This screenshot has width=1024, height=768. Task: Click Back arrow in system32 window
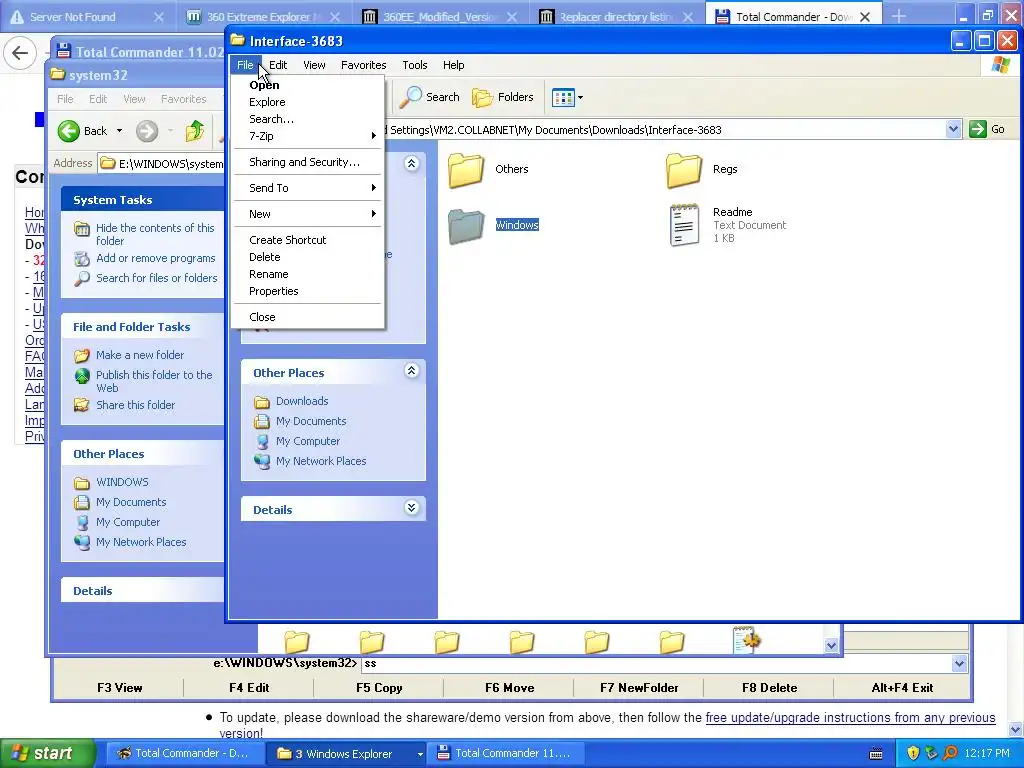pyautogui.click(x=69, y=131)
